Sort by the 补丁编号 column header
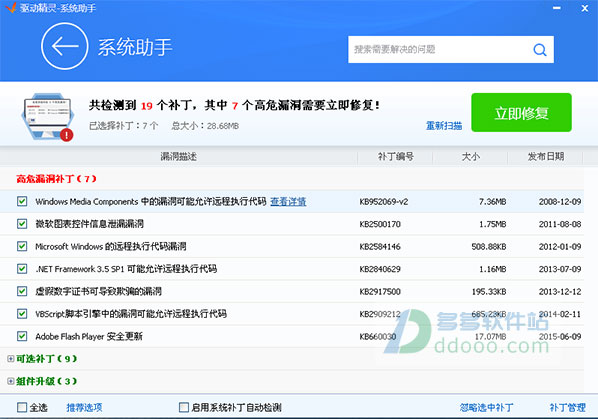 [x=395, y=156]
